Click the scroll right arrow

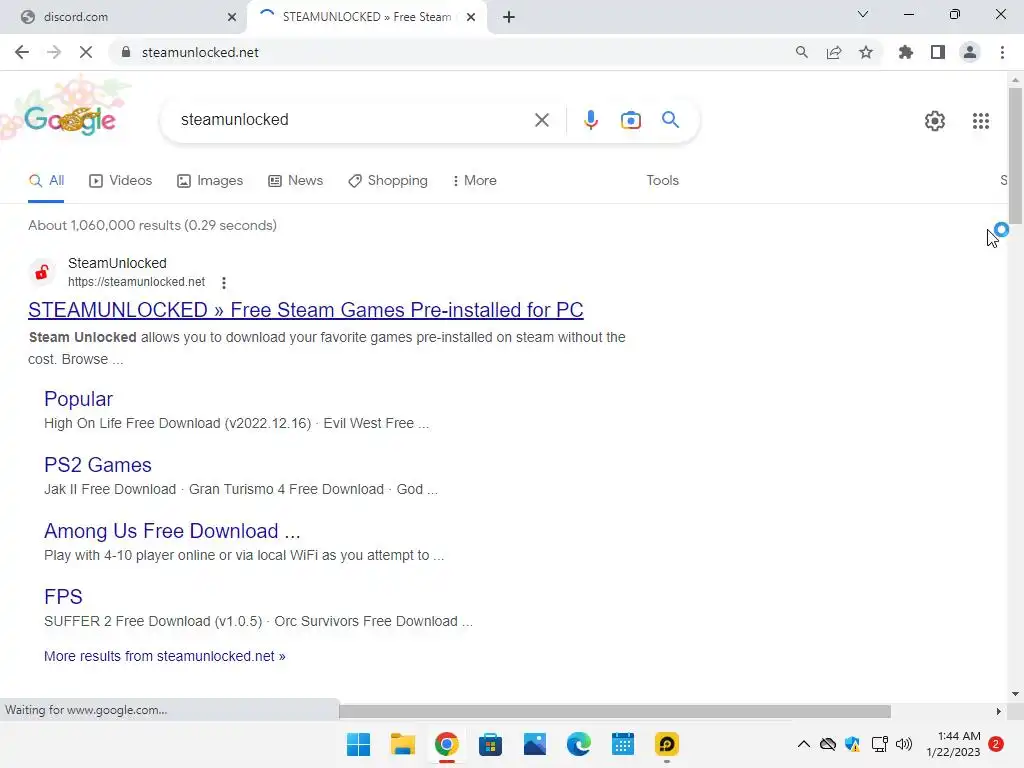click(x=999, y=711)
